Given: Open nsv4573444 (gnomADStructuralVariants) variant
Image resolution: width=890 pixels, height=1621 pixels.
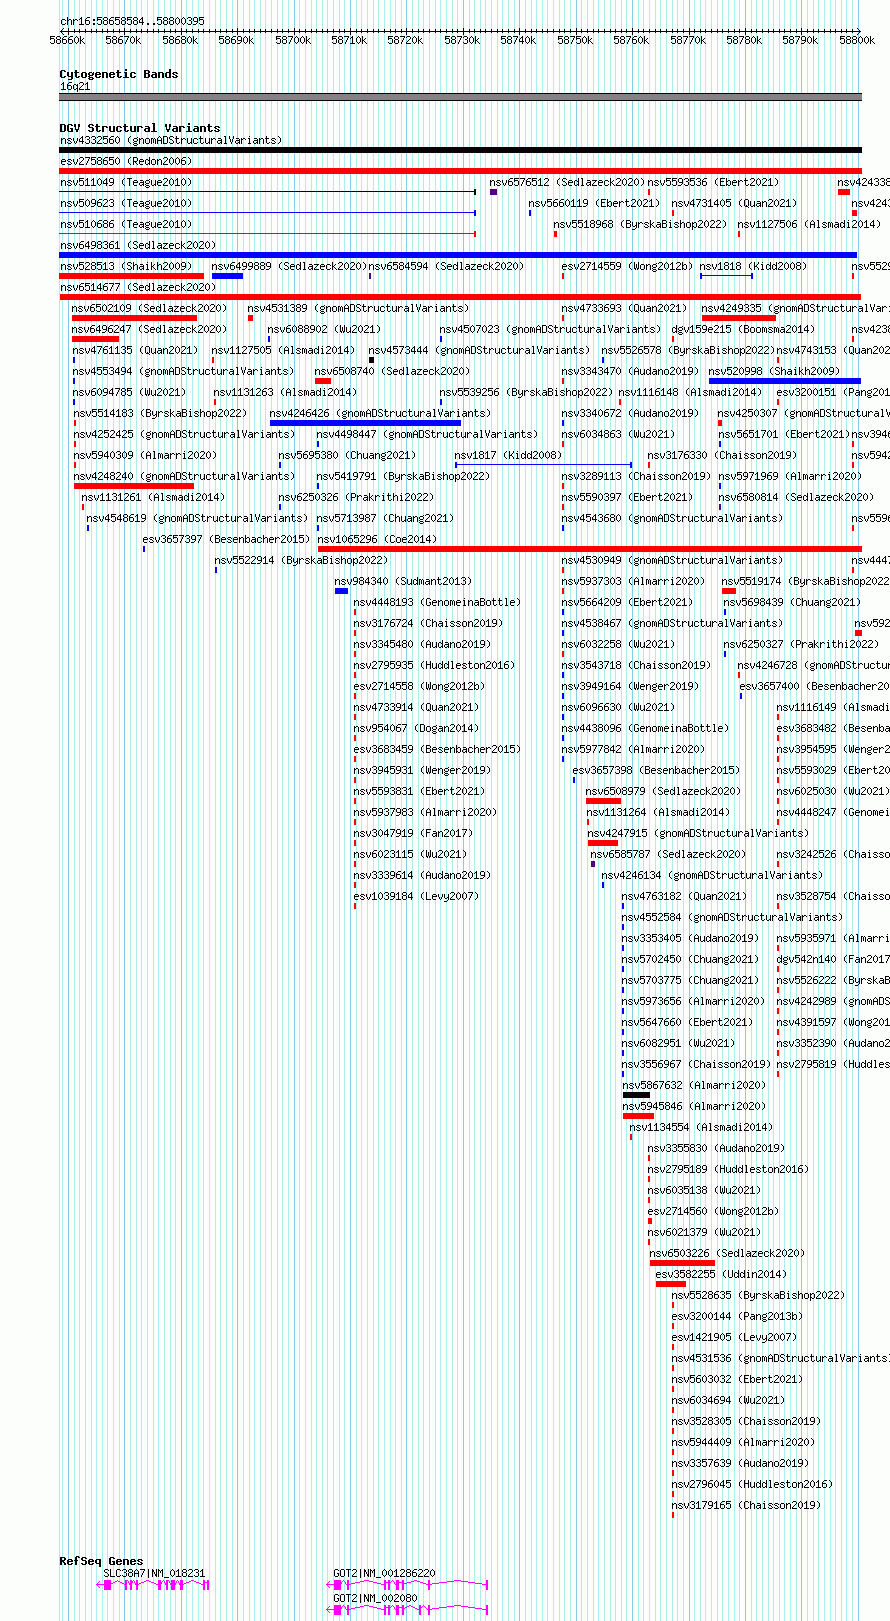Looking at the screenshot, I should pos(480,350).
